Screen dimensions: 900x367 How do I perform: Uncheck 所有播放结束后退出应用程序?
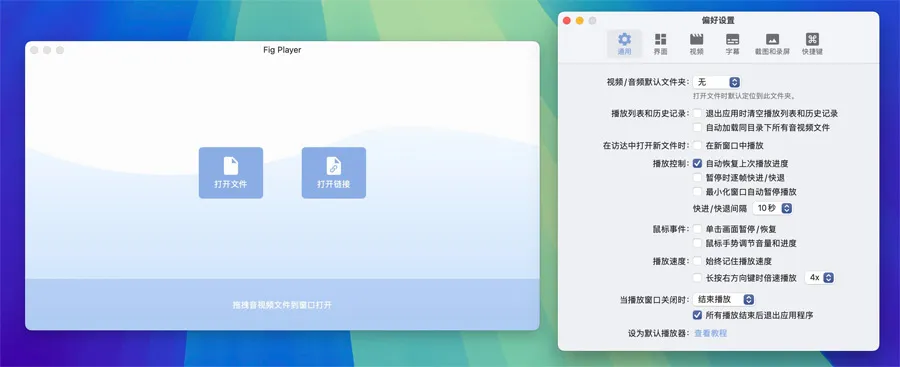pos(697,315)
